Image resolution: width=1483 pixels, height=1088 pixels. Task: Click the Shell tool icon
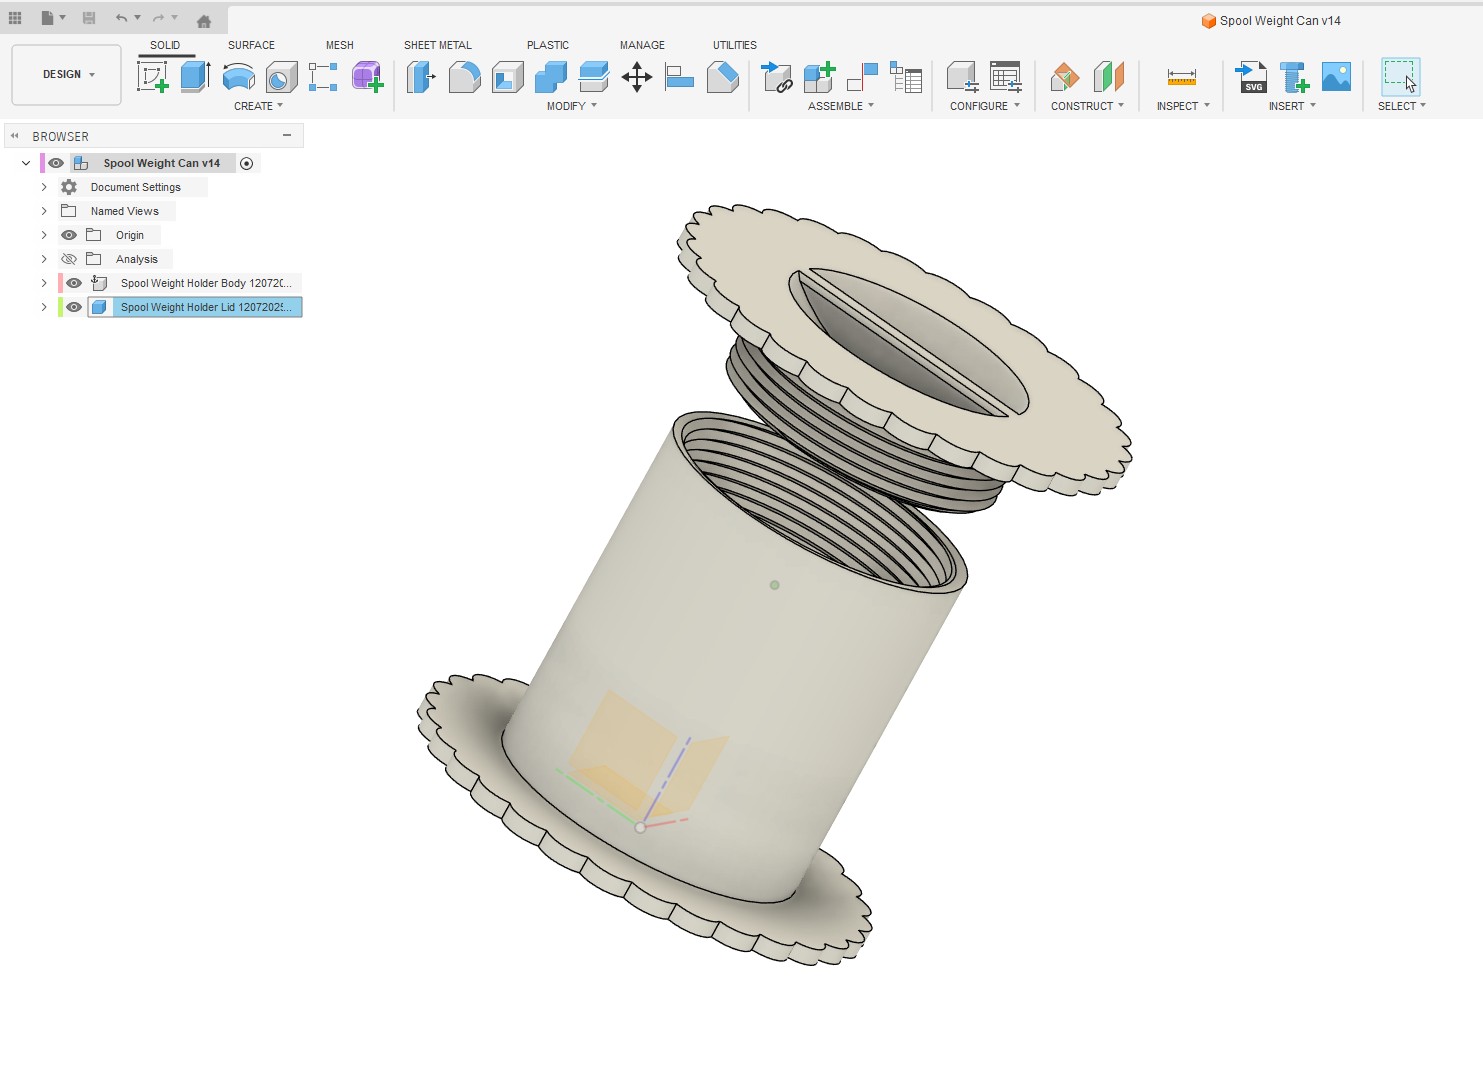coord(508,77)
